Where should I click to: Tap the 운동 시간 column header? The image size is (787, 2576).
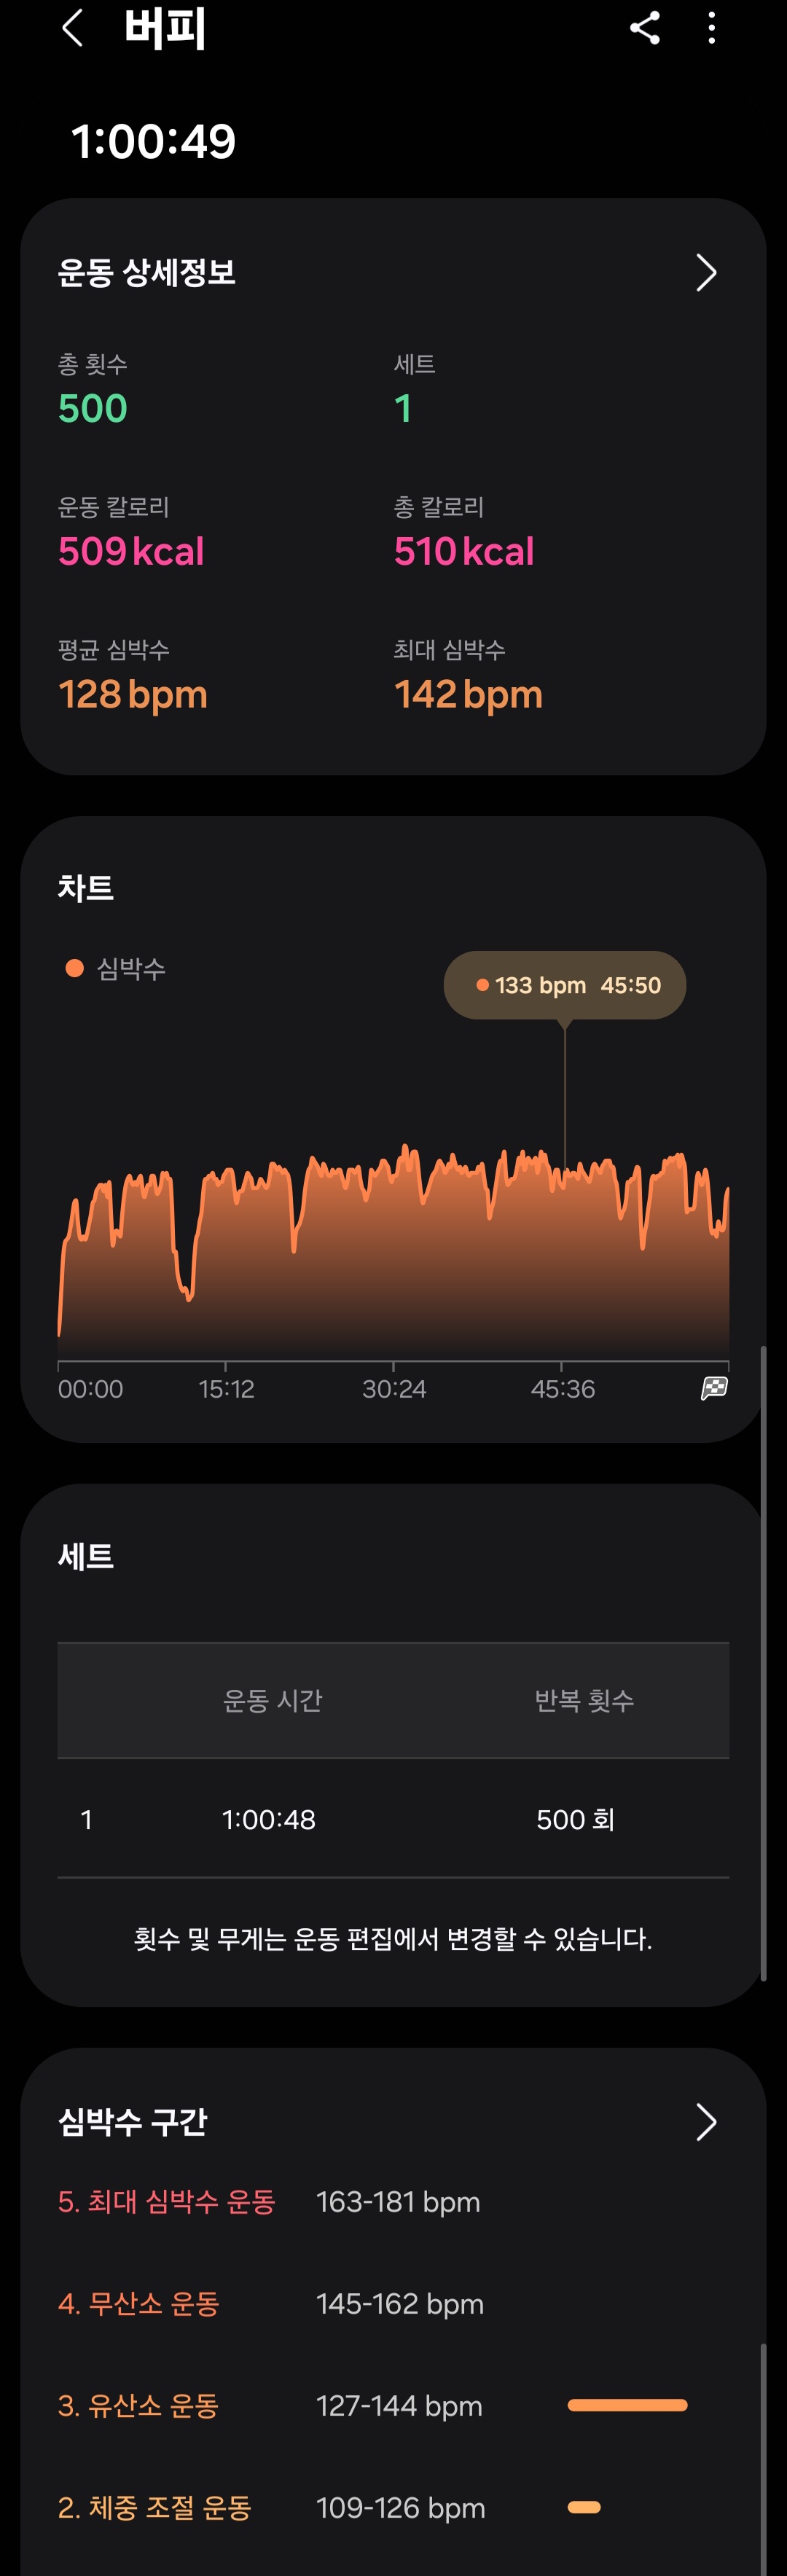coord(272,1700)
